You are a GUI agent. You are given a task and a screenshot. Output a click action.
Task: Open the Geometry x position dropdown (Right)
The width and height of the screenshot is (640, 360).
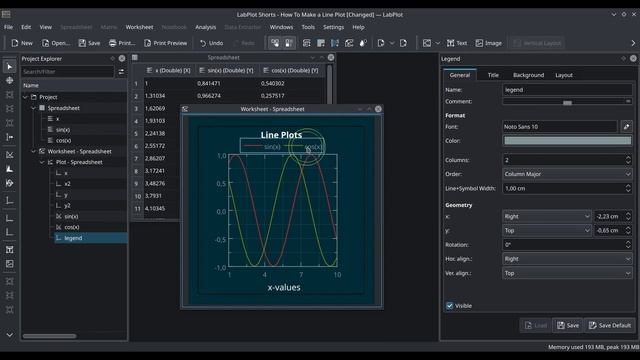[x=547, y=216]
